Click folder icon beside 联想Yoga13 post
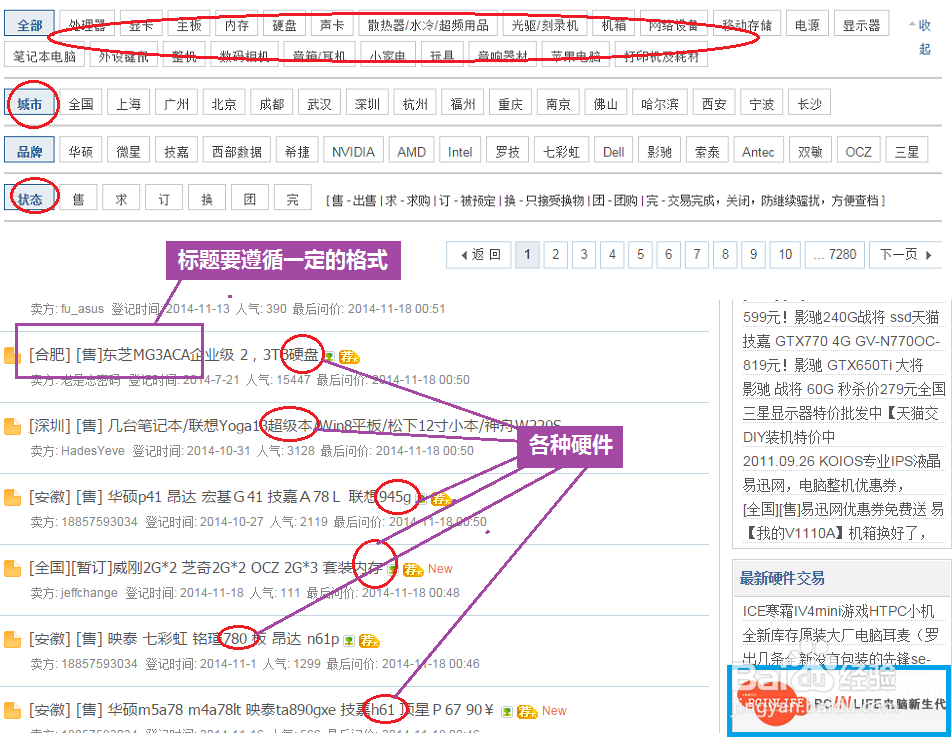952x740 pixels. coord(12,426)
